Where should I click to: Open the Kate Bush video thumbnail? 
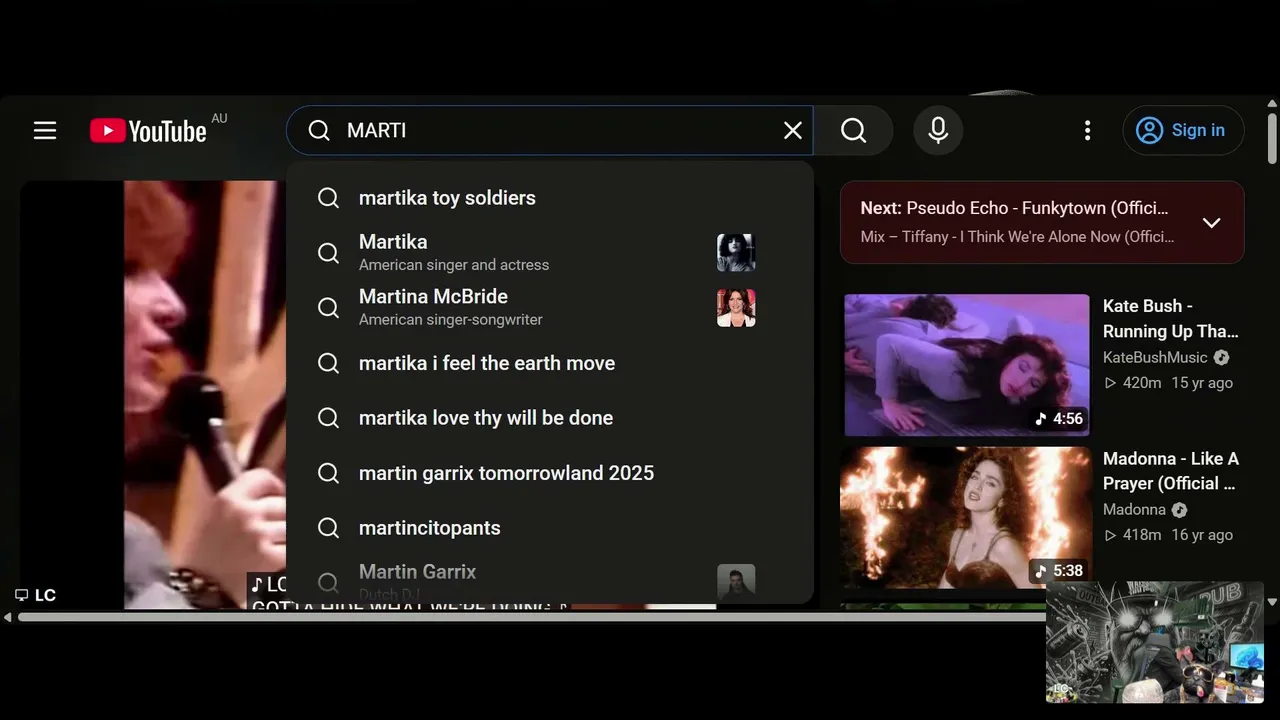966,365
